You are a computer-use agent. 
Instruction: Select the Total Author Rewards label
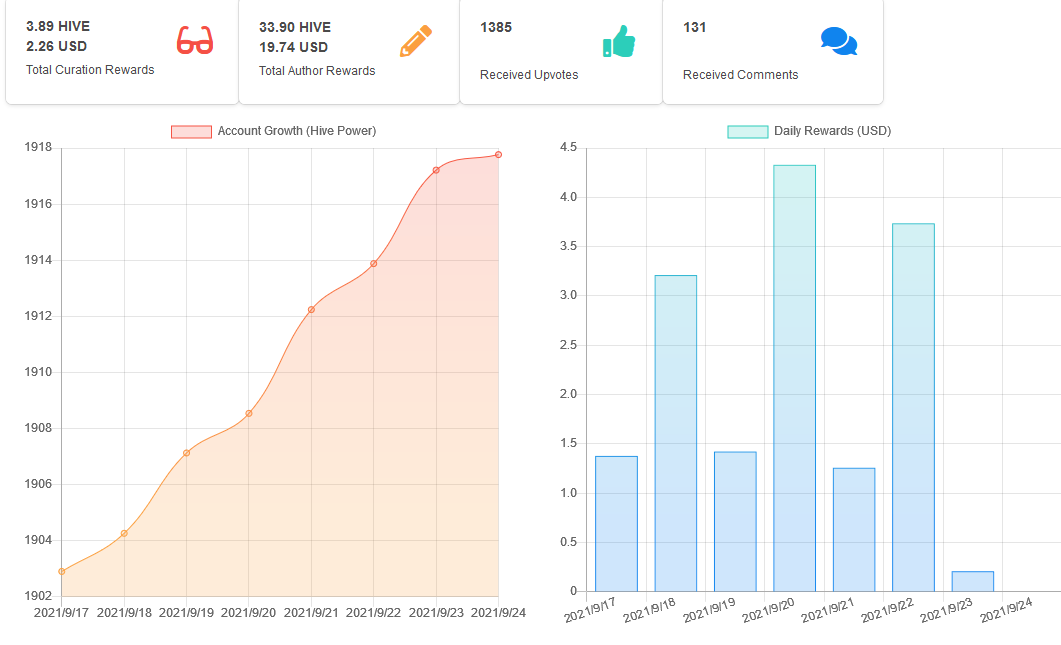click(x=317, y=70)
